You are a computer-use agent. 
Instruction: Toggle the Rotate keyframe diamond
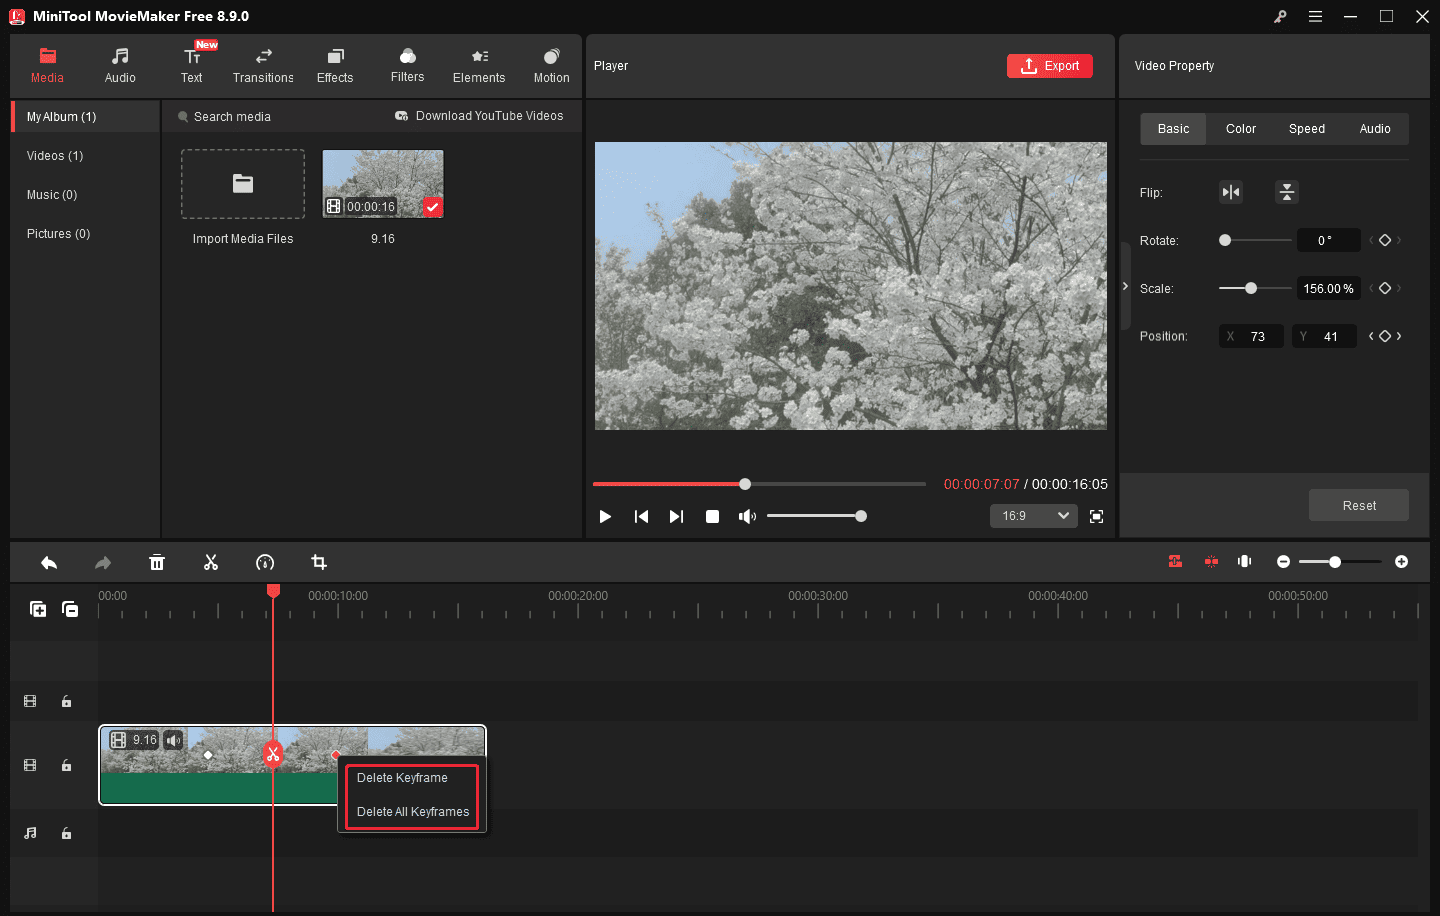pos(1385,240)
